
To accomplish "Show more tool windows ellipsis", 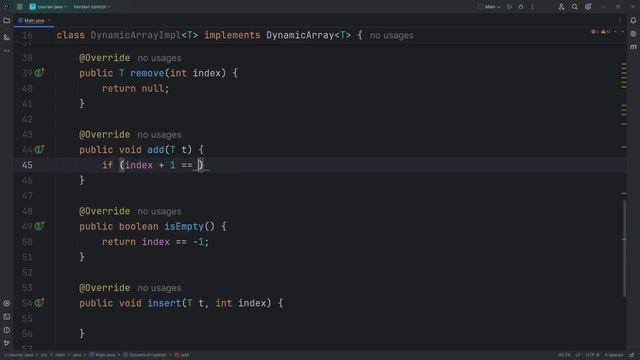I will [7, 51].
